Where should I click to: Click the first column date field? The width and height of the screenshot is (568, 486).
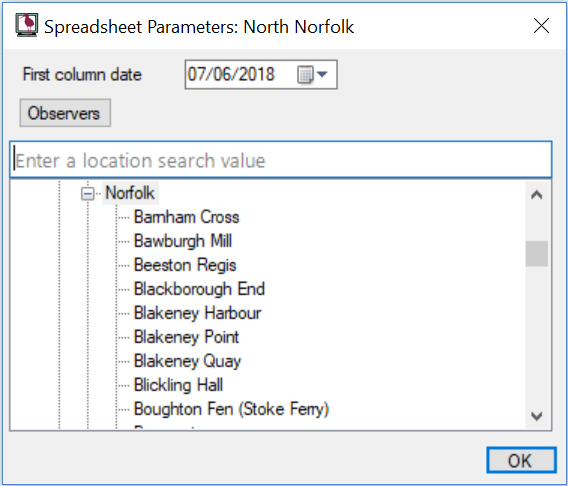pyautogui.click(x=261, y=75)
